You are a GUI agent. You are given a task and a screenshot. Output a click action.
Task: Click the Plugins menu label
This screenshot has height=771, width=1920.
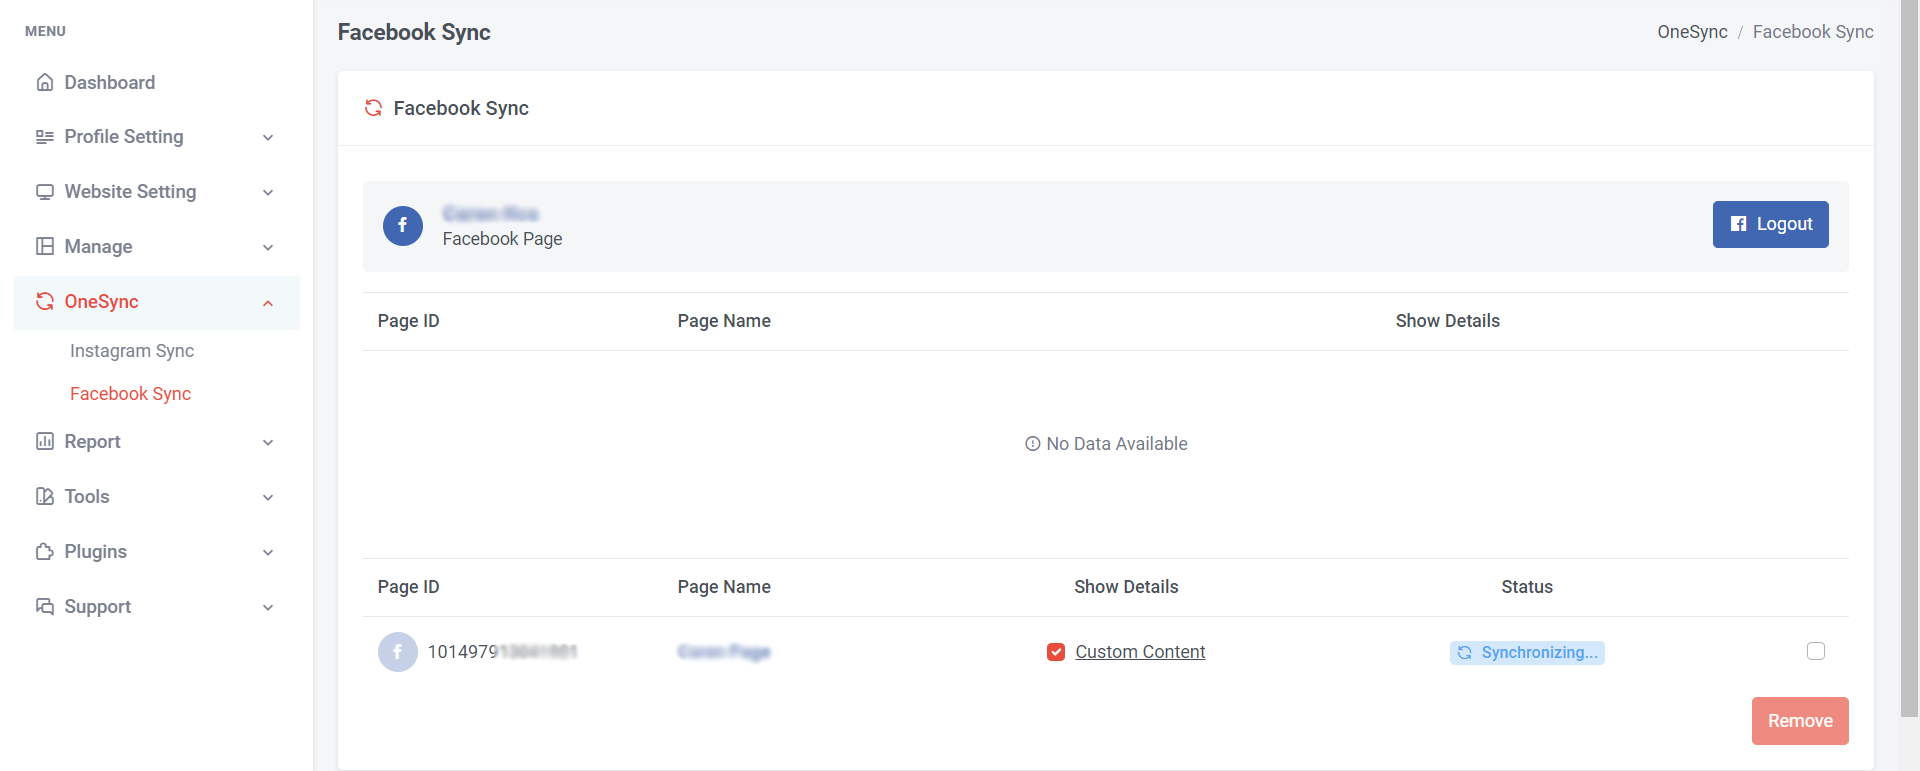click(96, 552)
